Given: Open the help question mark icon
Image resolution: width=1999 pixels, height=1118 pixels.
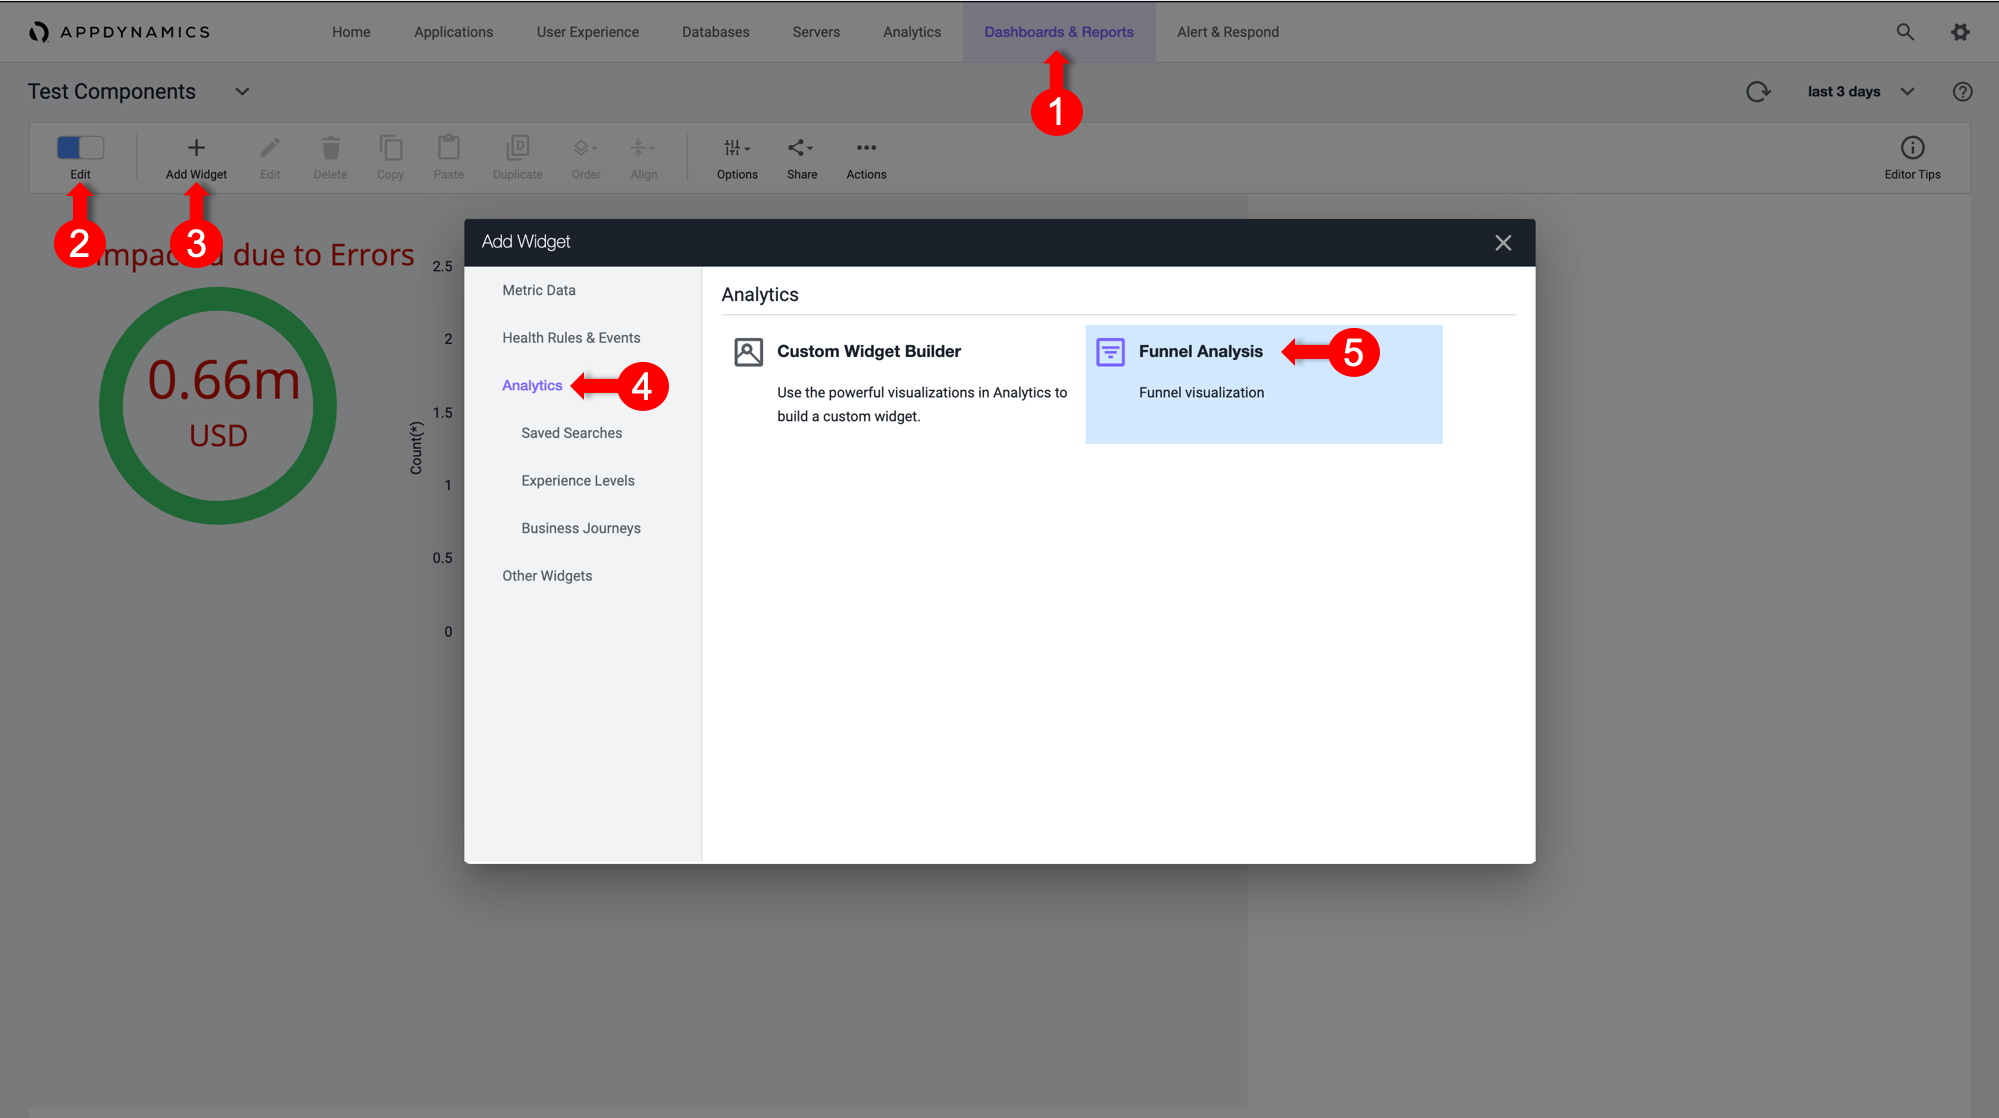Looking at the screenshot, I should [x=1963, y=92].
